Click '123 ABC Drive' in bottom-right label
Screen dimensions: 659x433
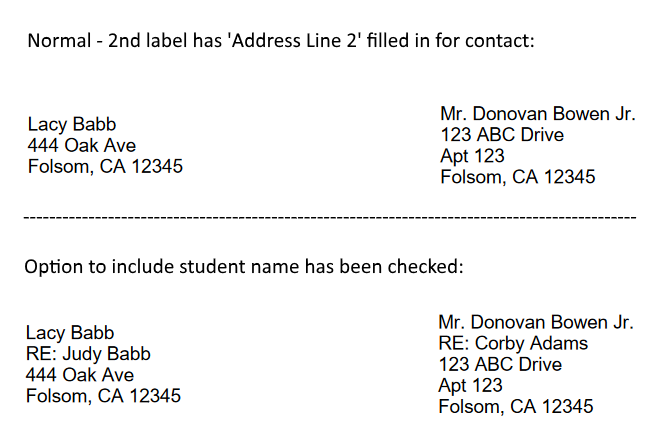tap(500, 364)
